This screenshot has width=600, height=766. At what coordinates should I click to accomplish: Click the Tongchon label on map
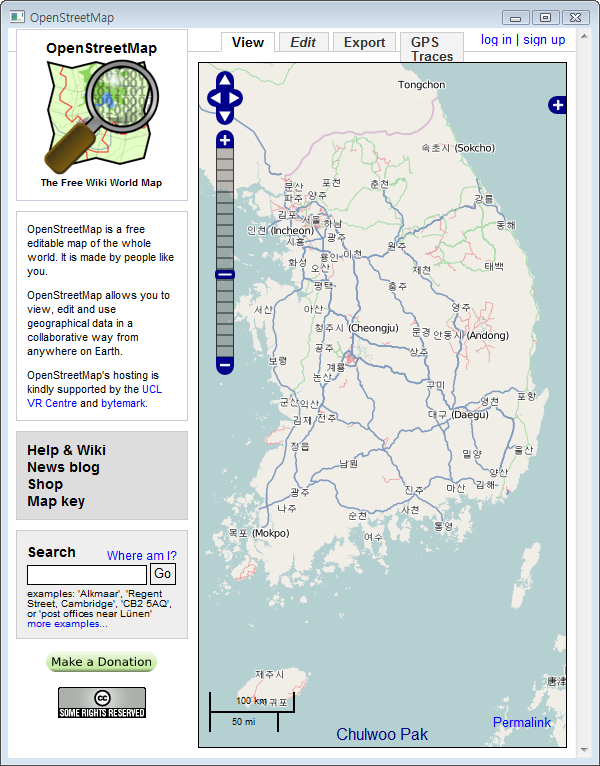tap(422, 85)
